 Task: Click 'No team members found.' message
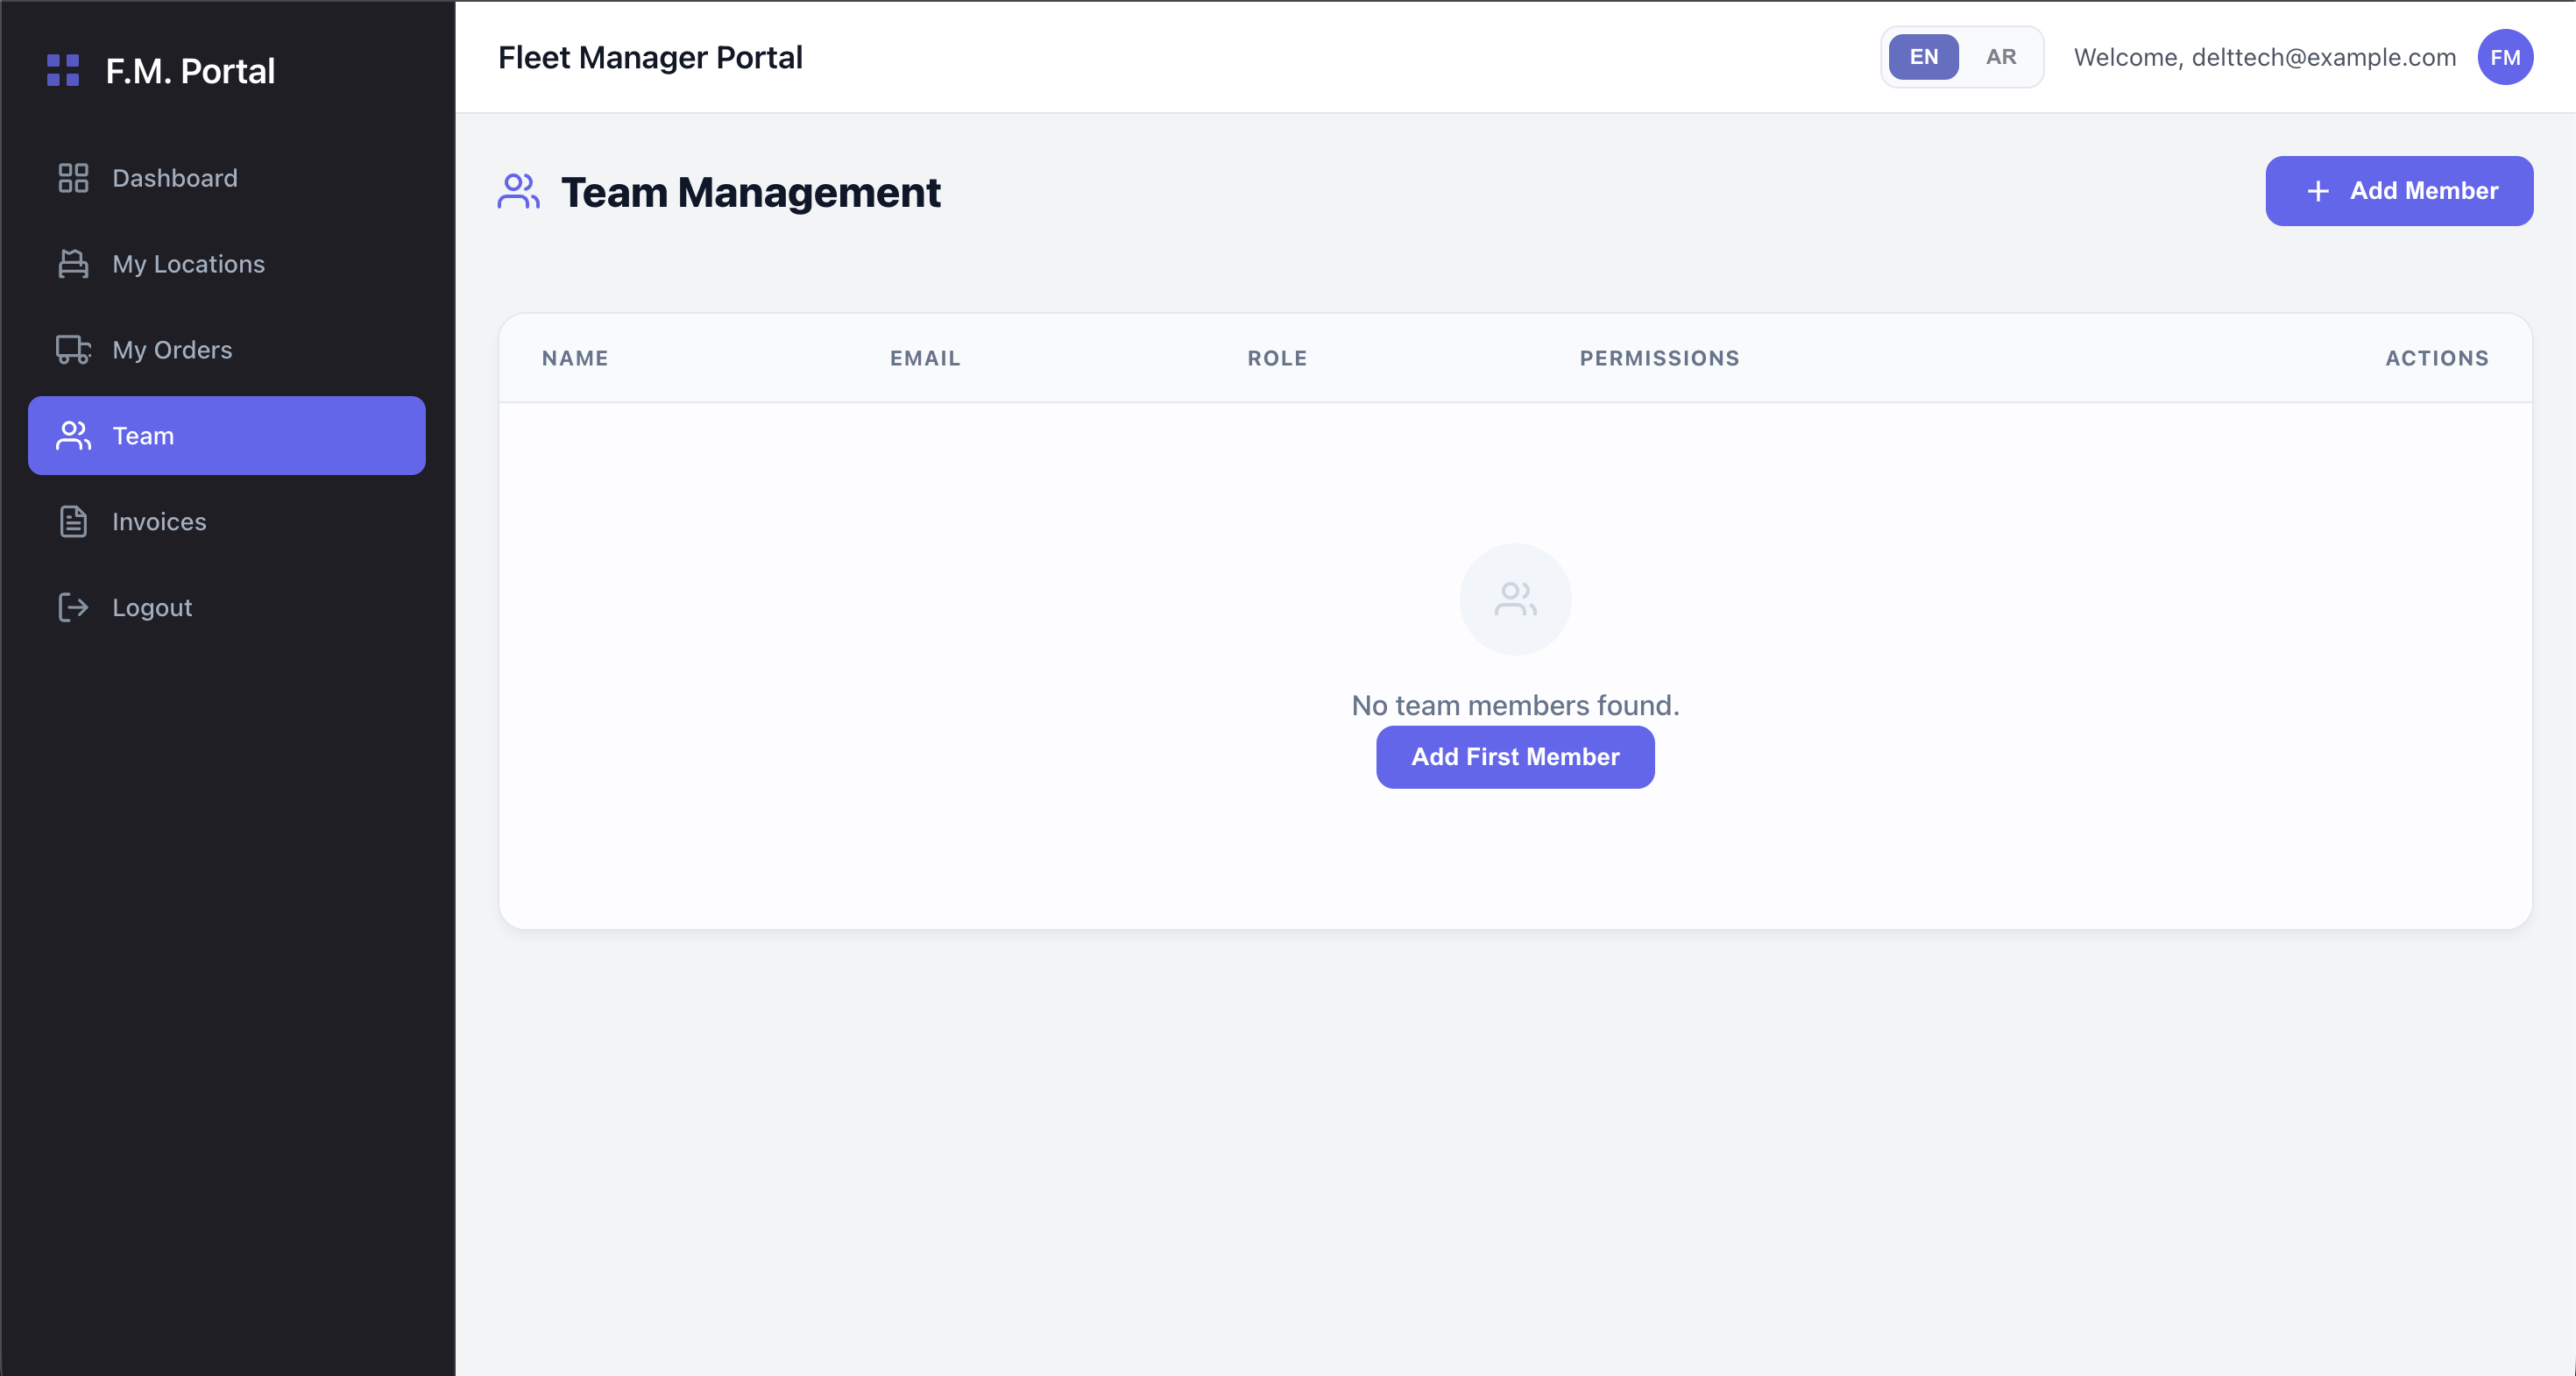(x=1515, y=705)
